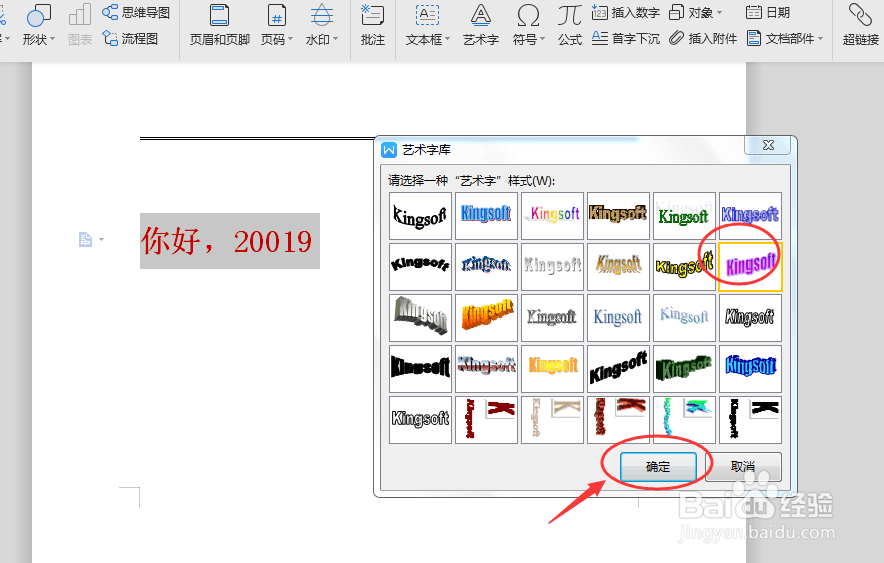884x563 pixels.
Task: Select the blue gradient Kingsoft style, first row
Action: (x=486, y=216)
